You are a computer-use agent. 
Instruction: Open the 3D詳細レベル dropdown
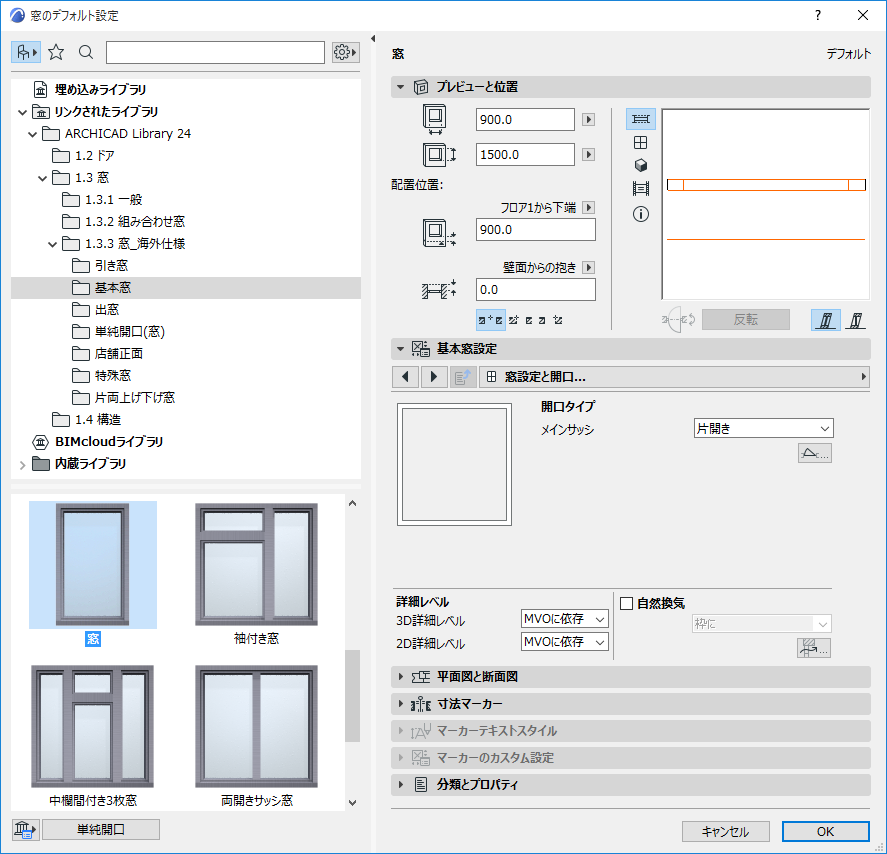(563, 618)
